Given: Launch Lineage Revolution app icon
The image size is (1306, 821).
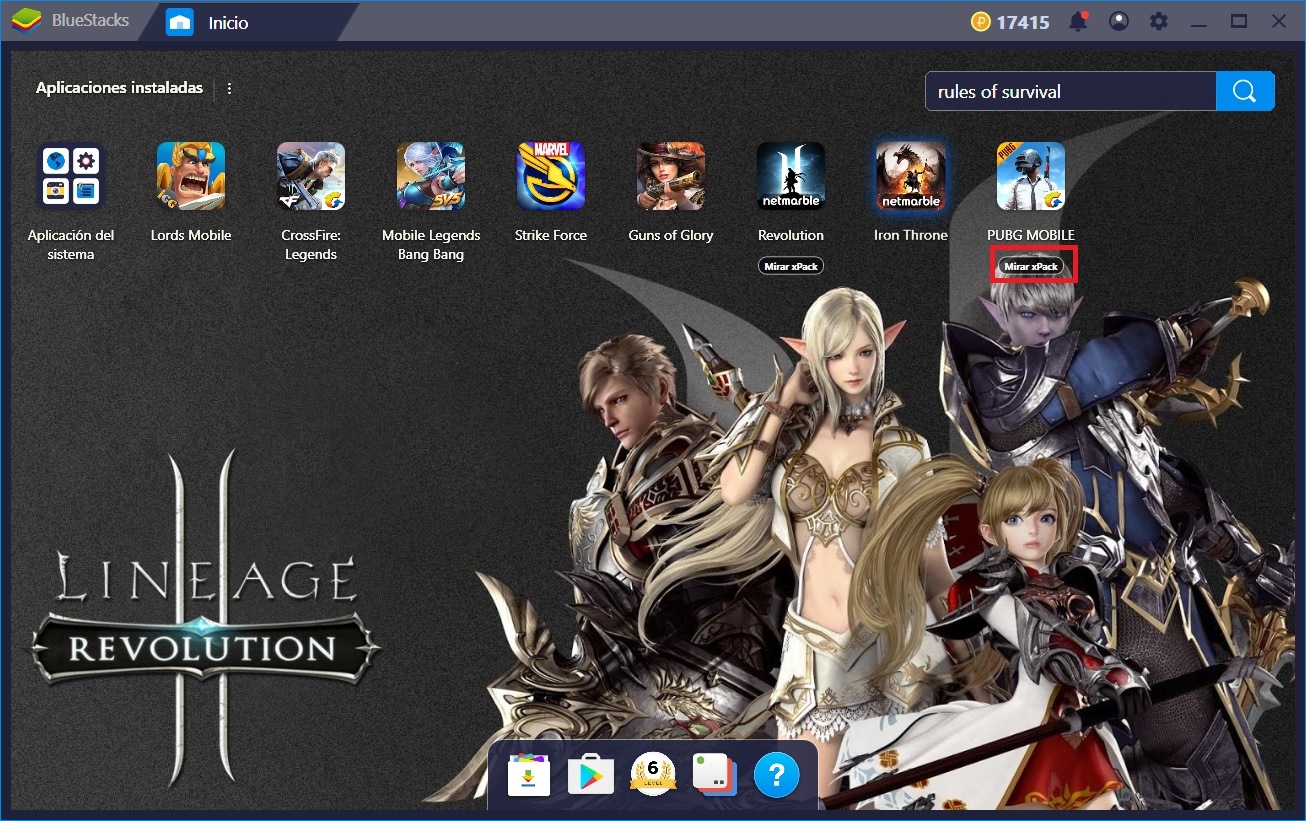Looking at the screenshot, I should tap(791, 176).
